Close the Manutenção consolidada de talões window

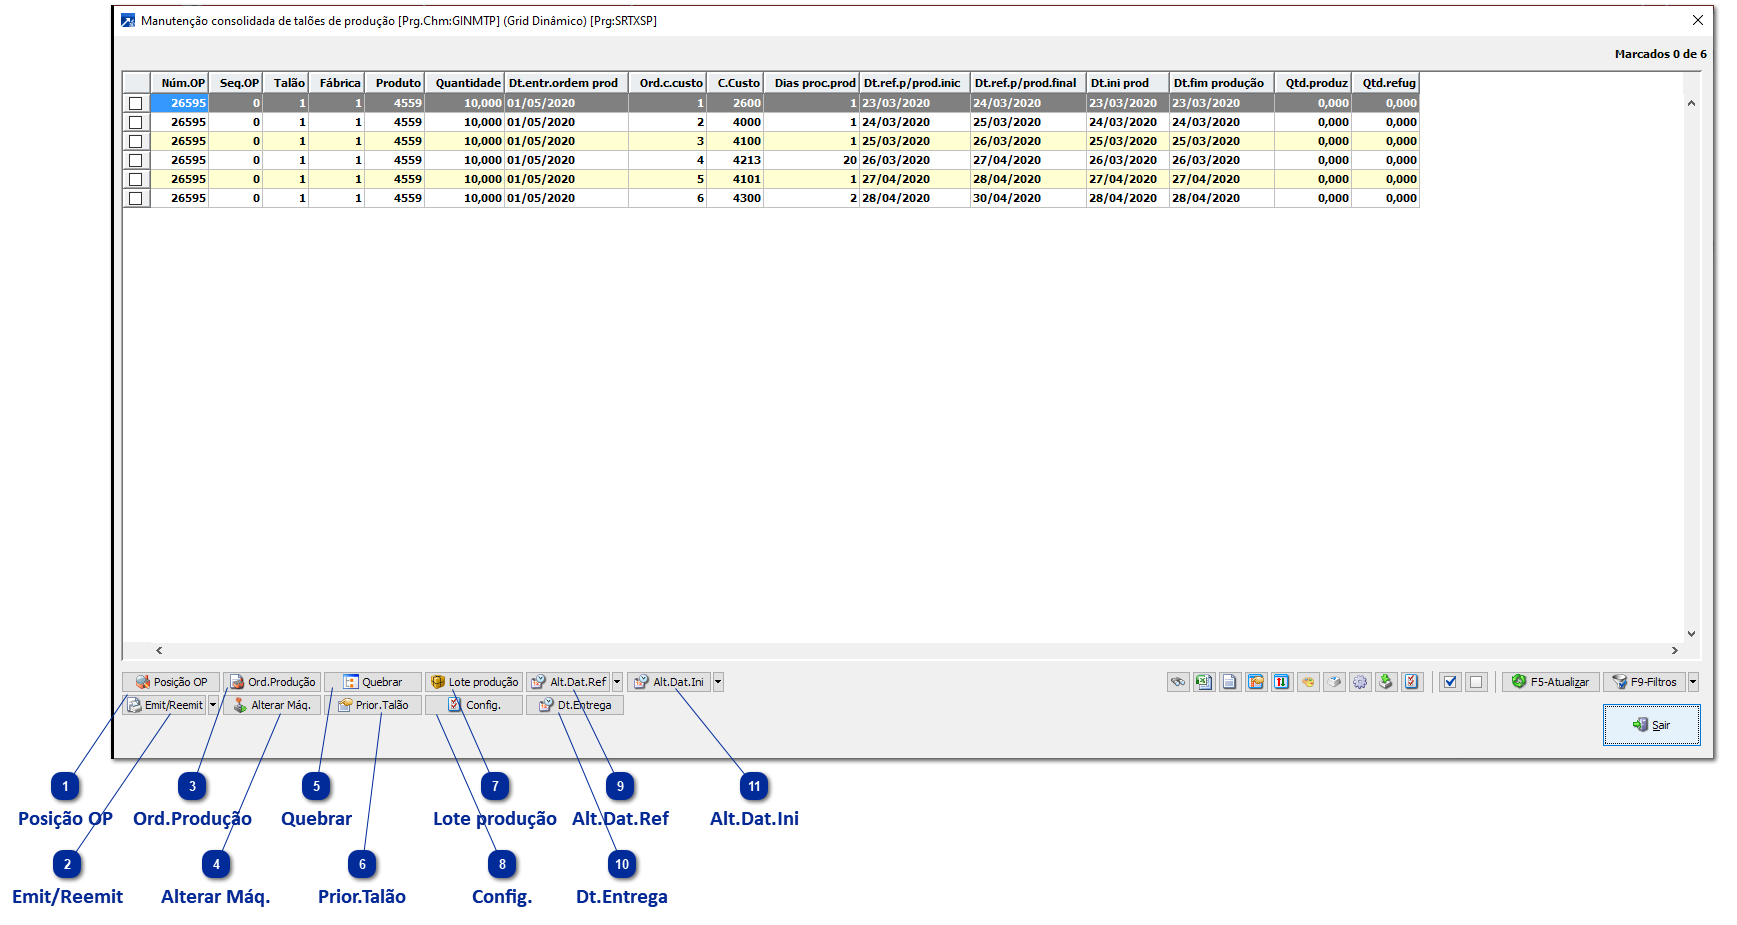point(1698,20)
